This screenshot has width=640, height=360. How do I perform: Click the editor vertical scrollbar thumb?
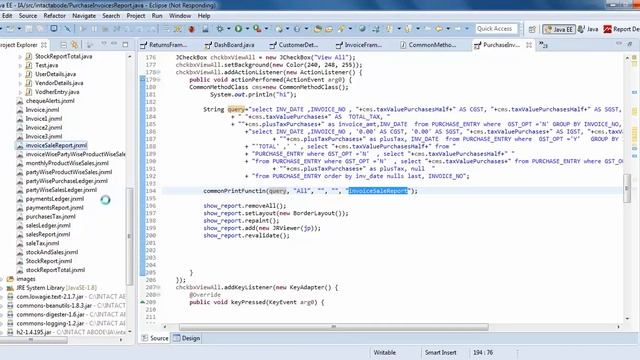click(x=627, y=188)
